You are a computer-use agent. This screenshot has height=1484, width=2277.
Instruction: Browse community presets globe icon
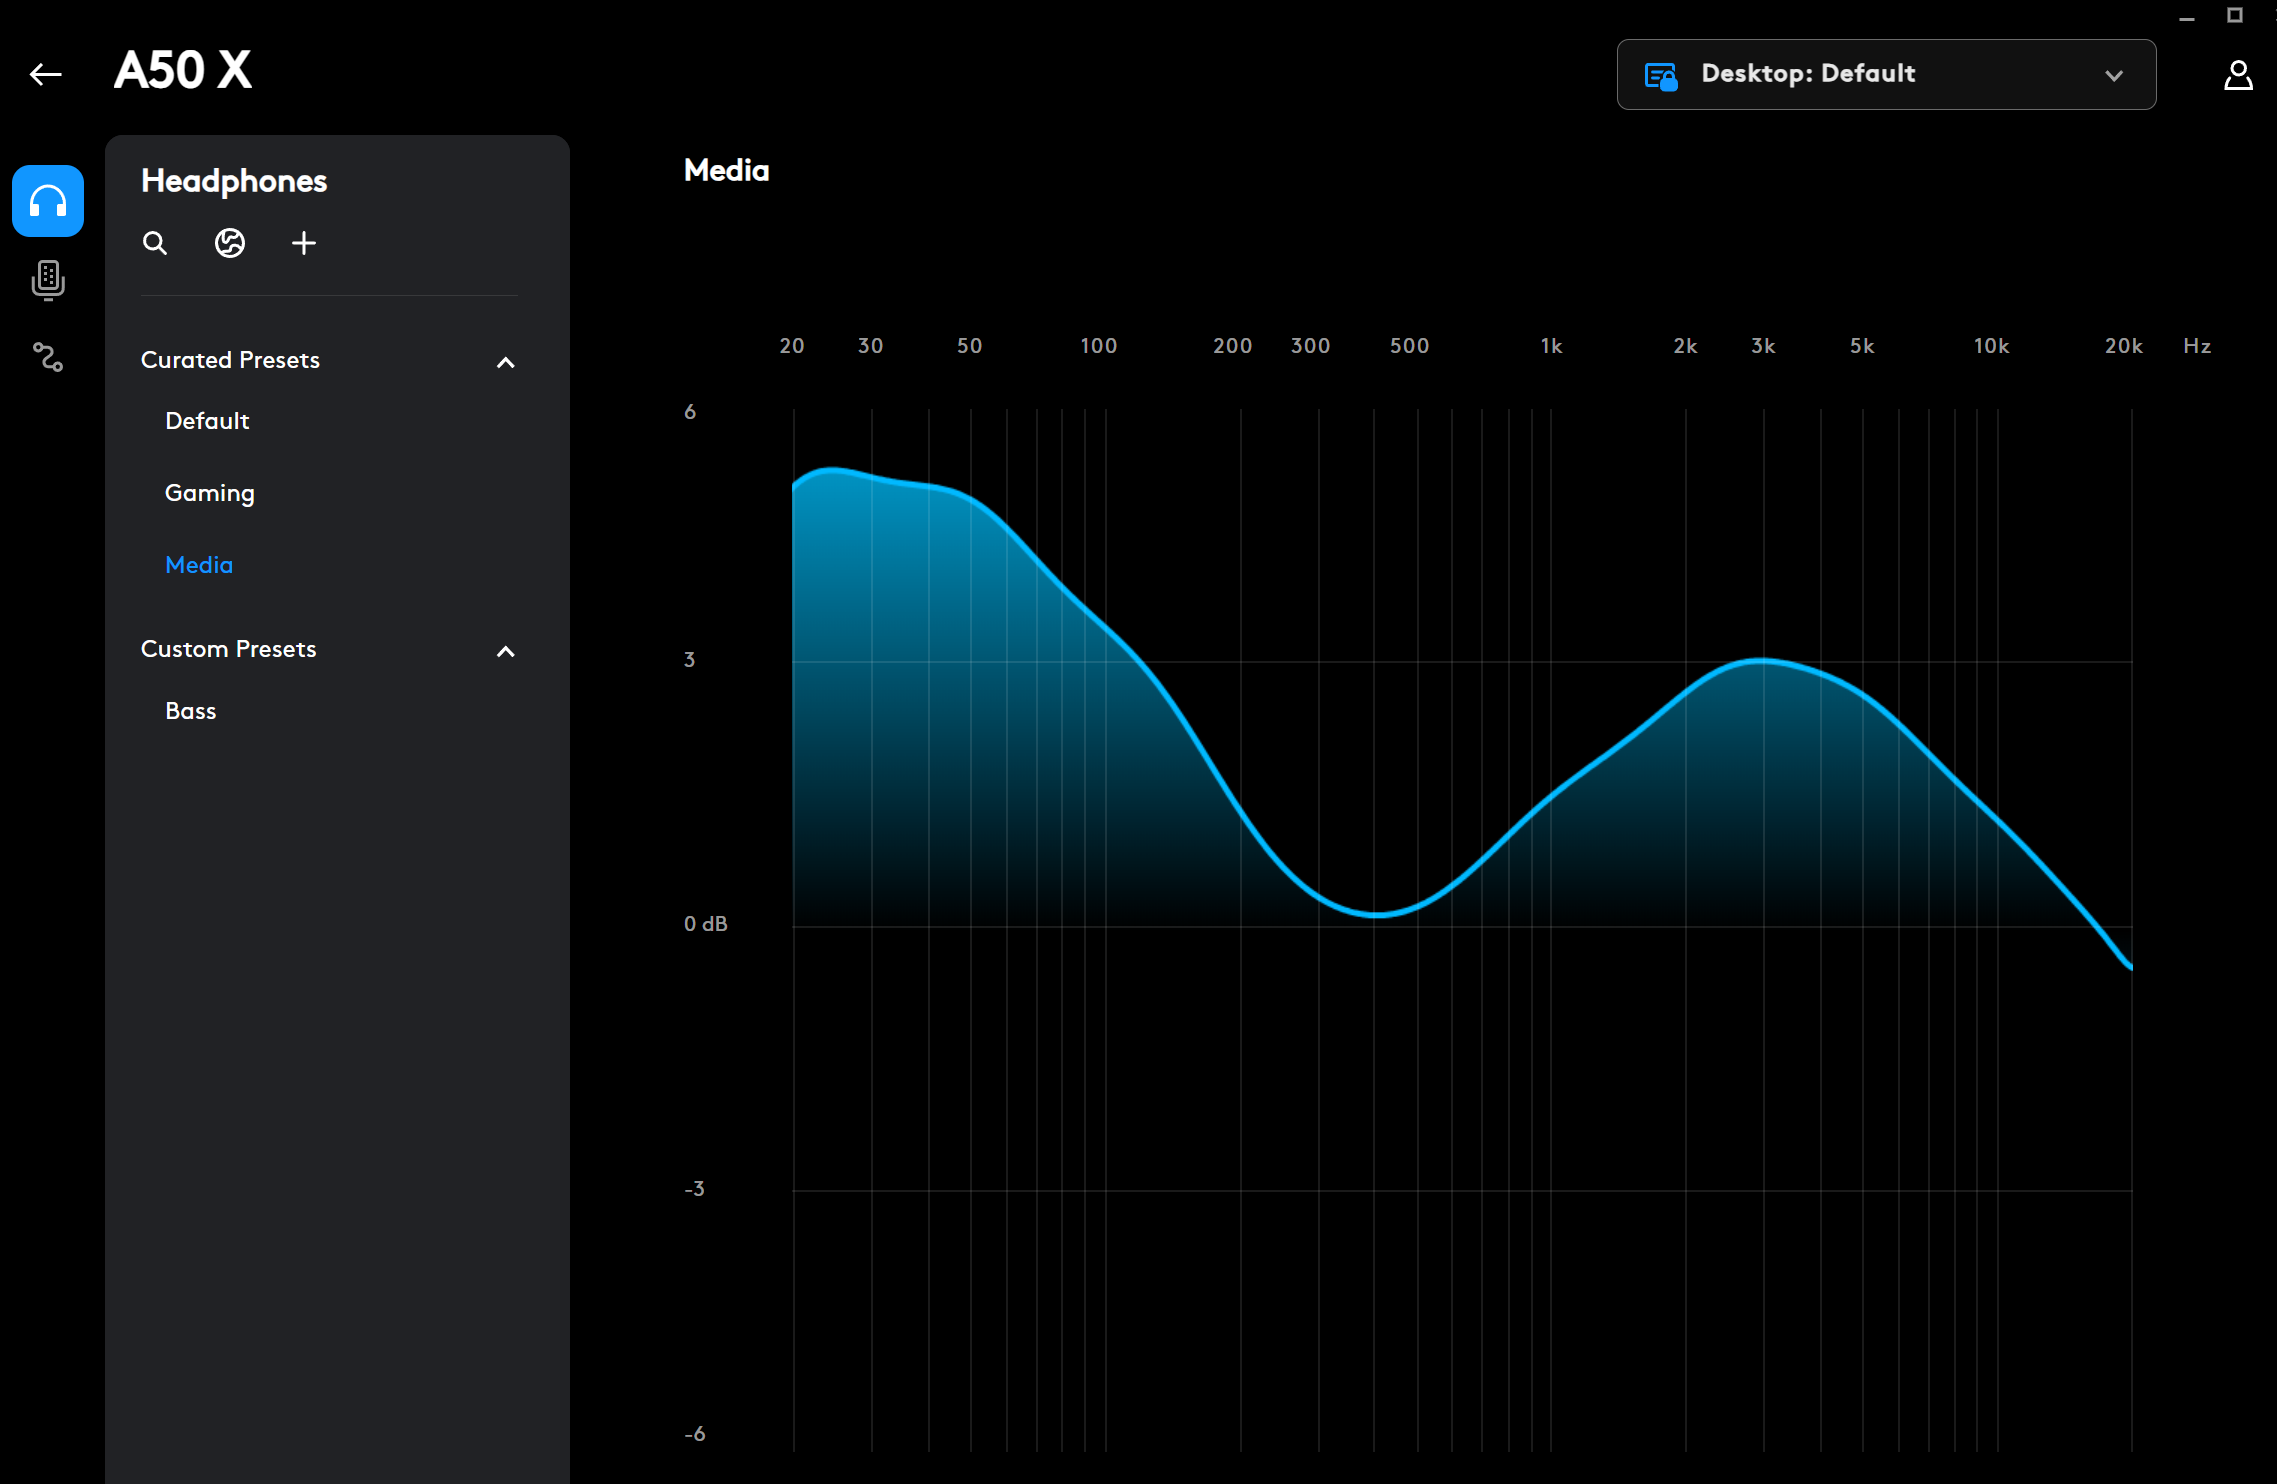coord(230,243)
